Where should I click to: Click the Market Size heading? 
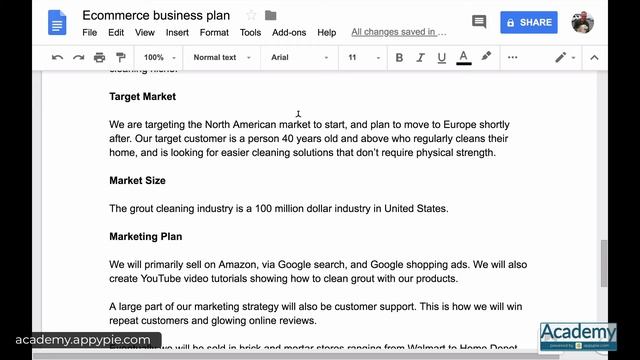pyautogui.click(x=137, y=180)
